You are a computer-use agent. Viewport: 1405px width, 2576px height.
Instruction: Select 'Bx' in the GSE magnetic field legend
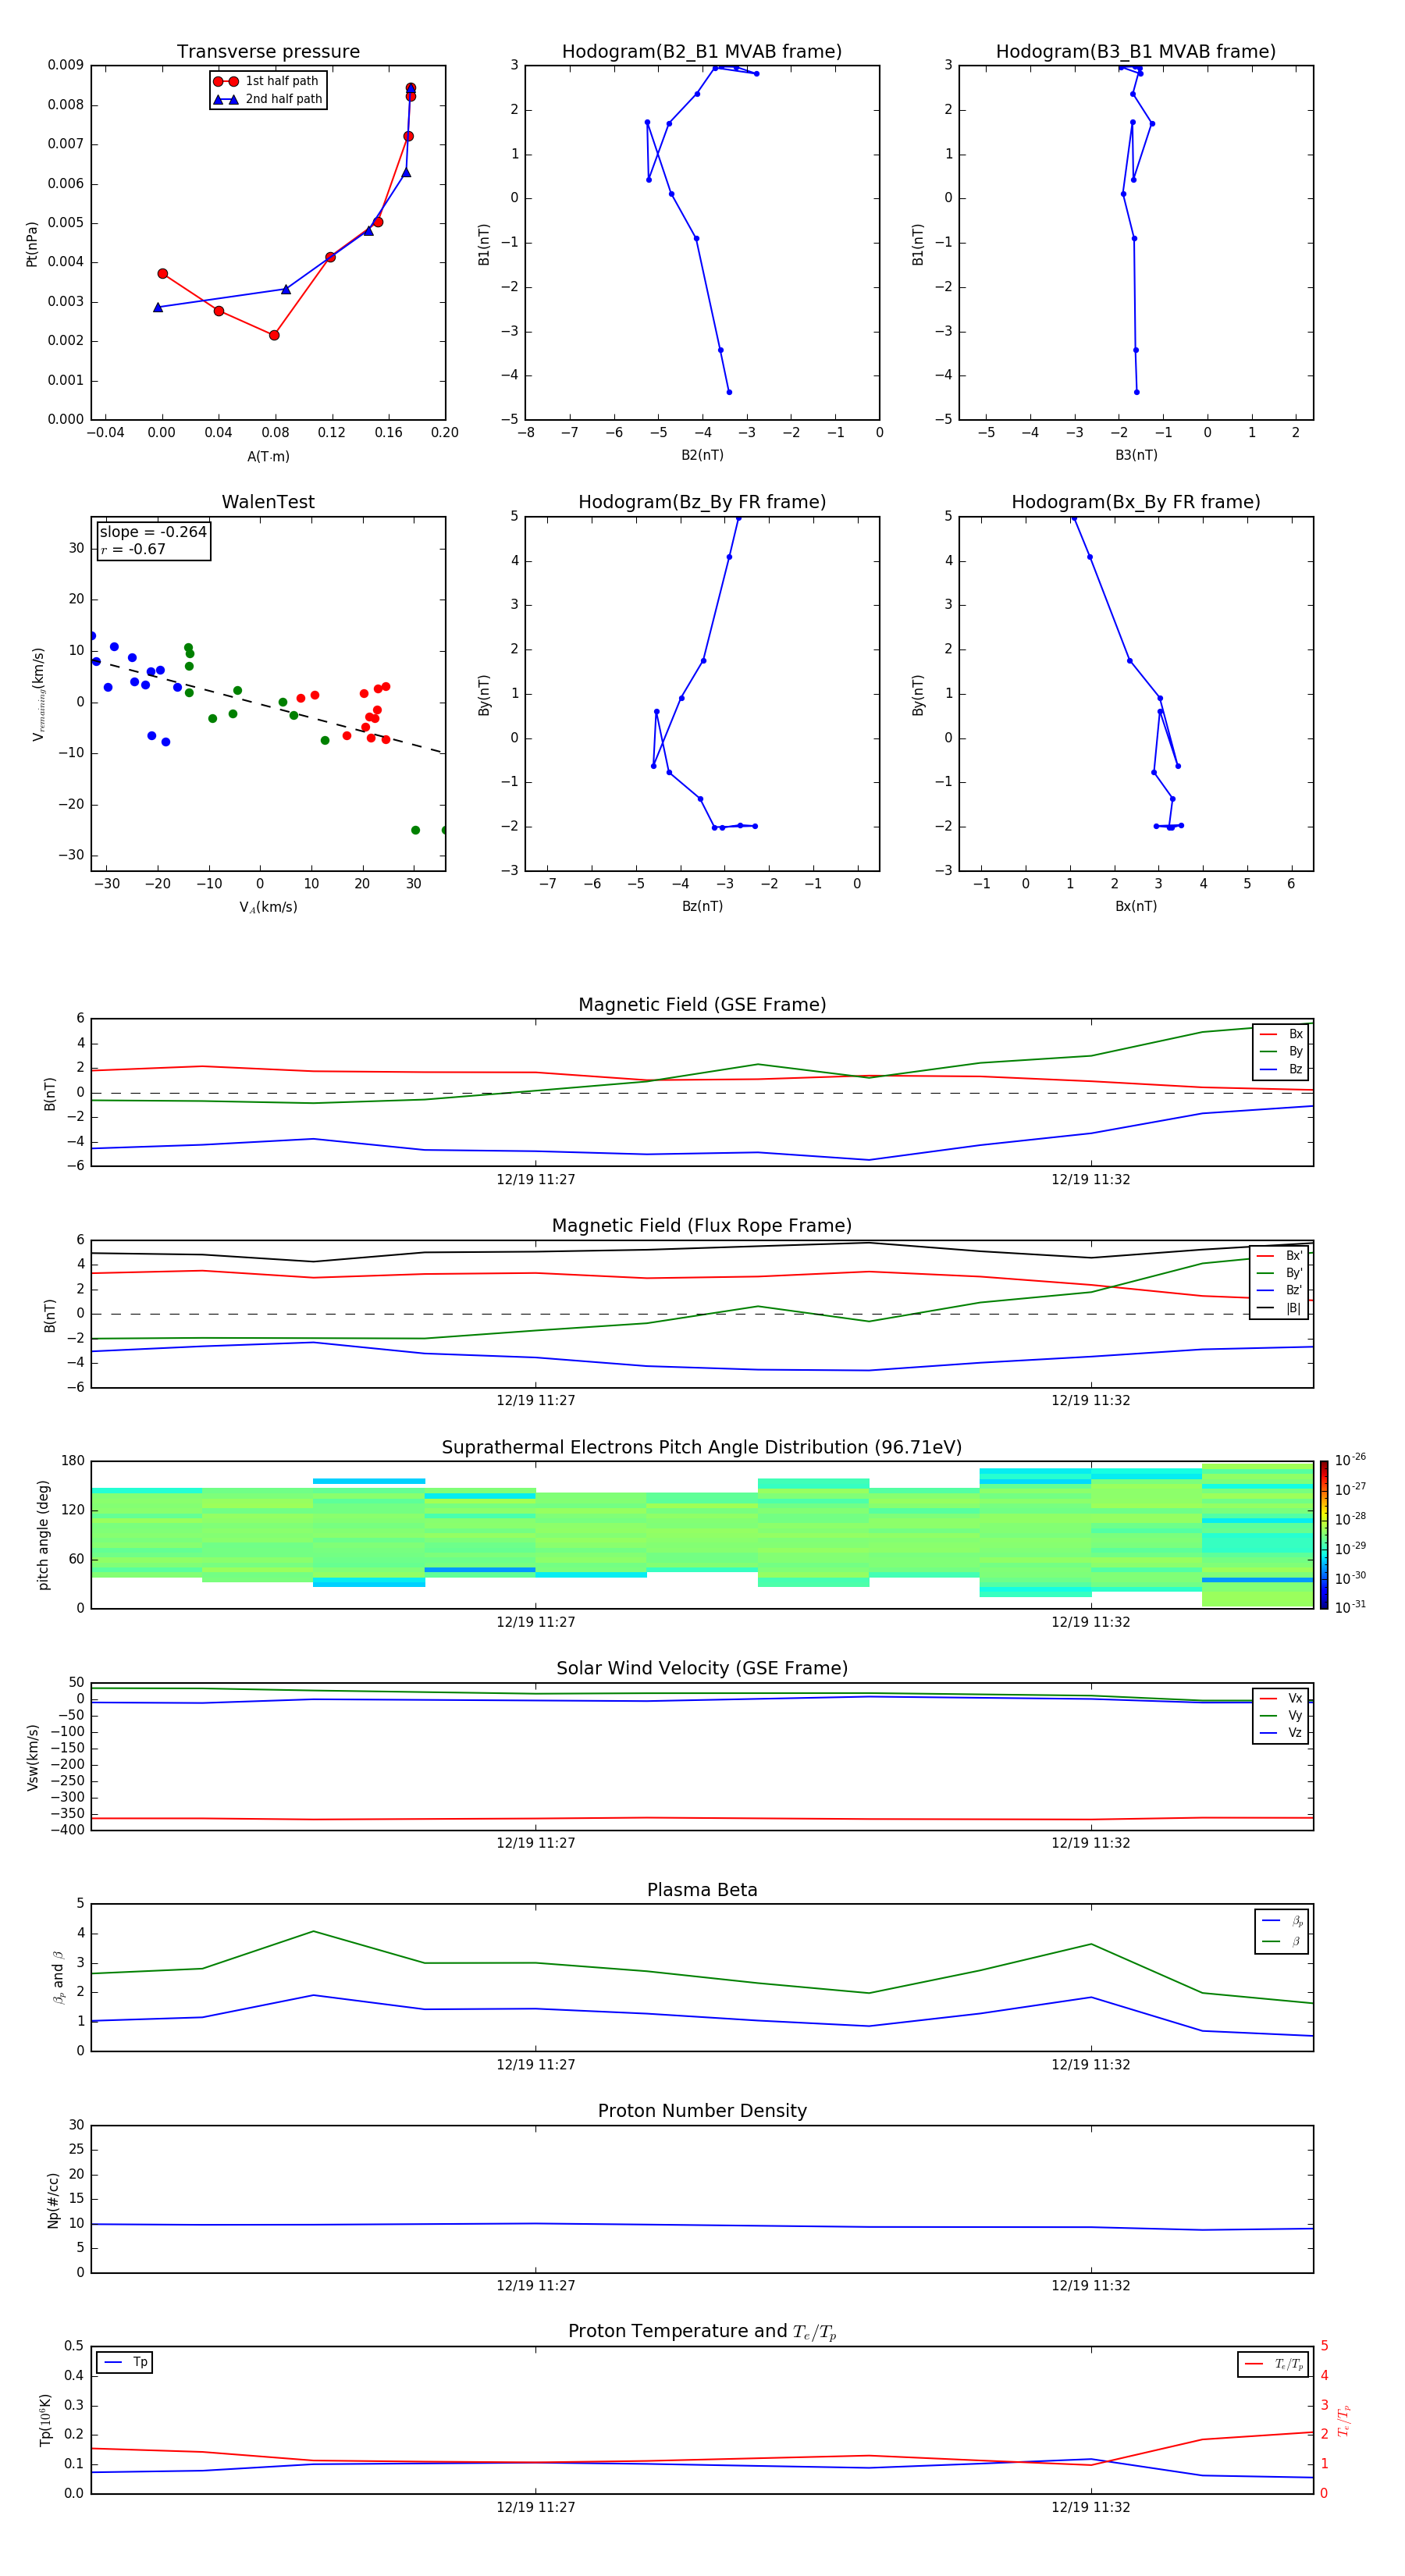(1281, 1034)
